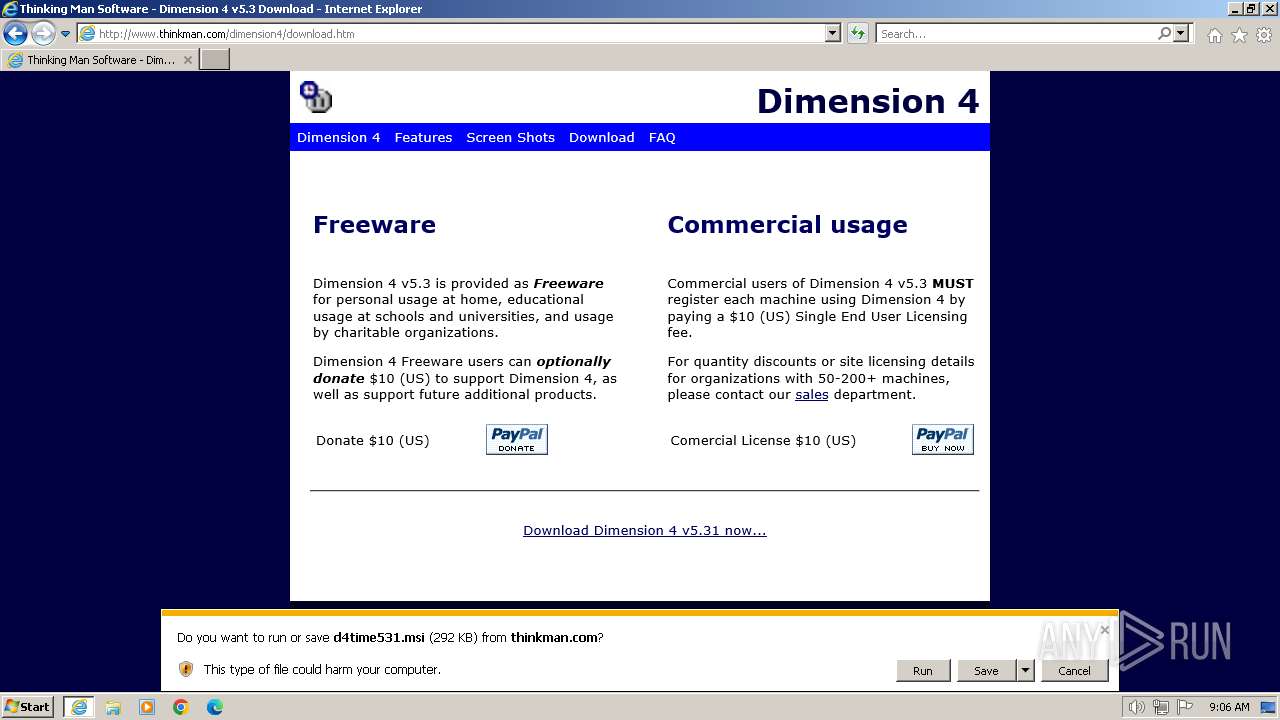Viewport: 1280px width, 720px height.
Task: Close the download notification bar
Action: click(x=1104, y=630)
